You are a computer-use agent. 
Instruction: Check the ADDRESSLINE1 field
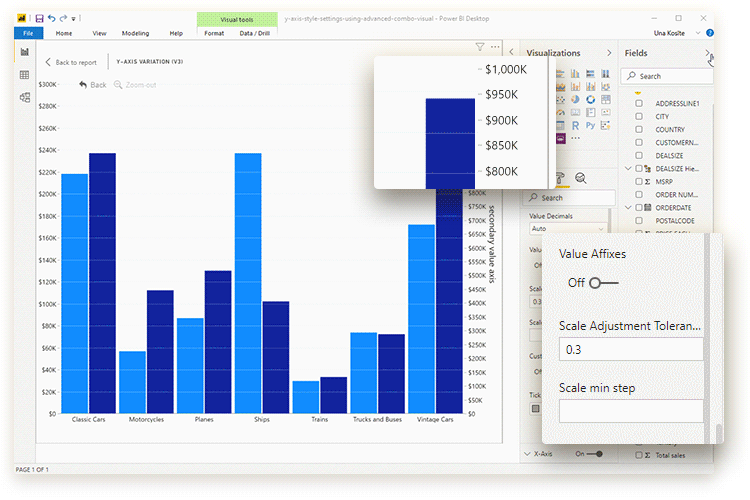[x=639, y=103]
